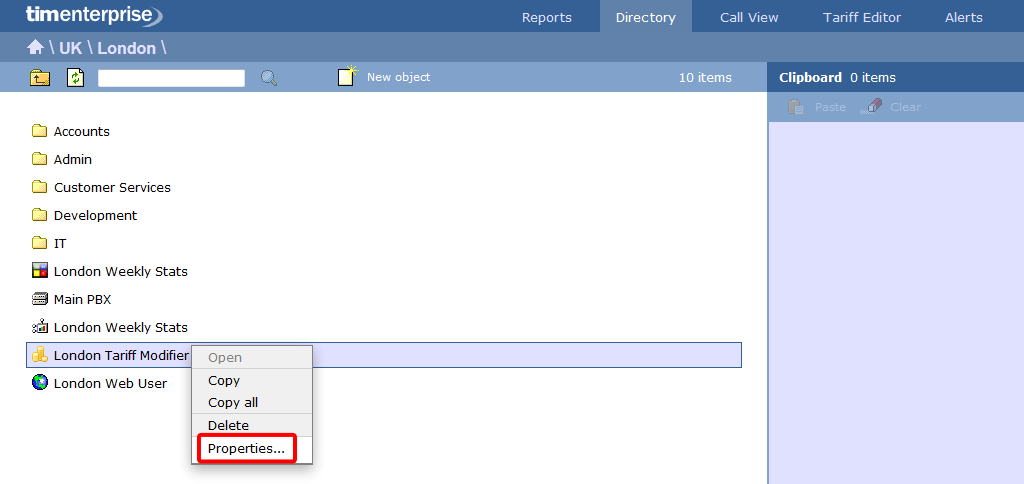Screen dimensions: 1024x484
Task: Click the London Web User globe icon
Action: coord(40,383)
